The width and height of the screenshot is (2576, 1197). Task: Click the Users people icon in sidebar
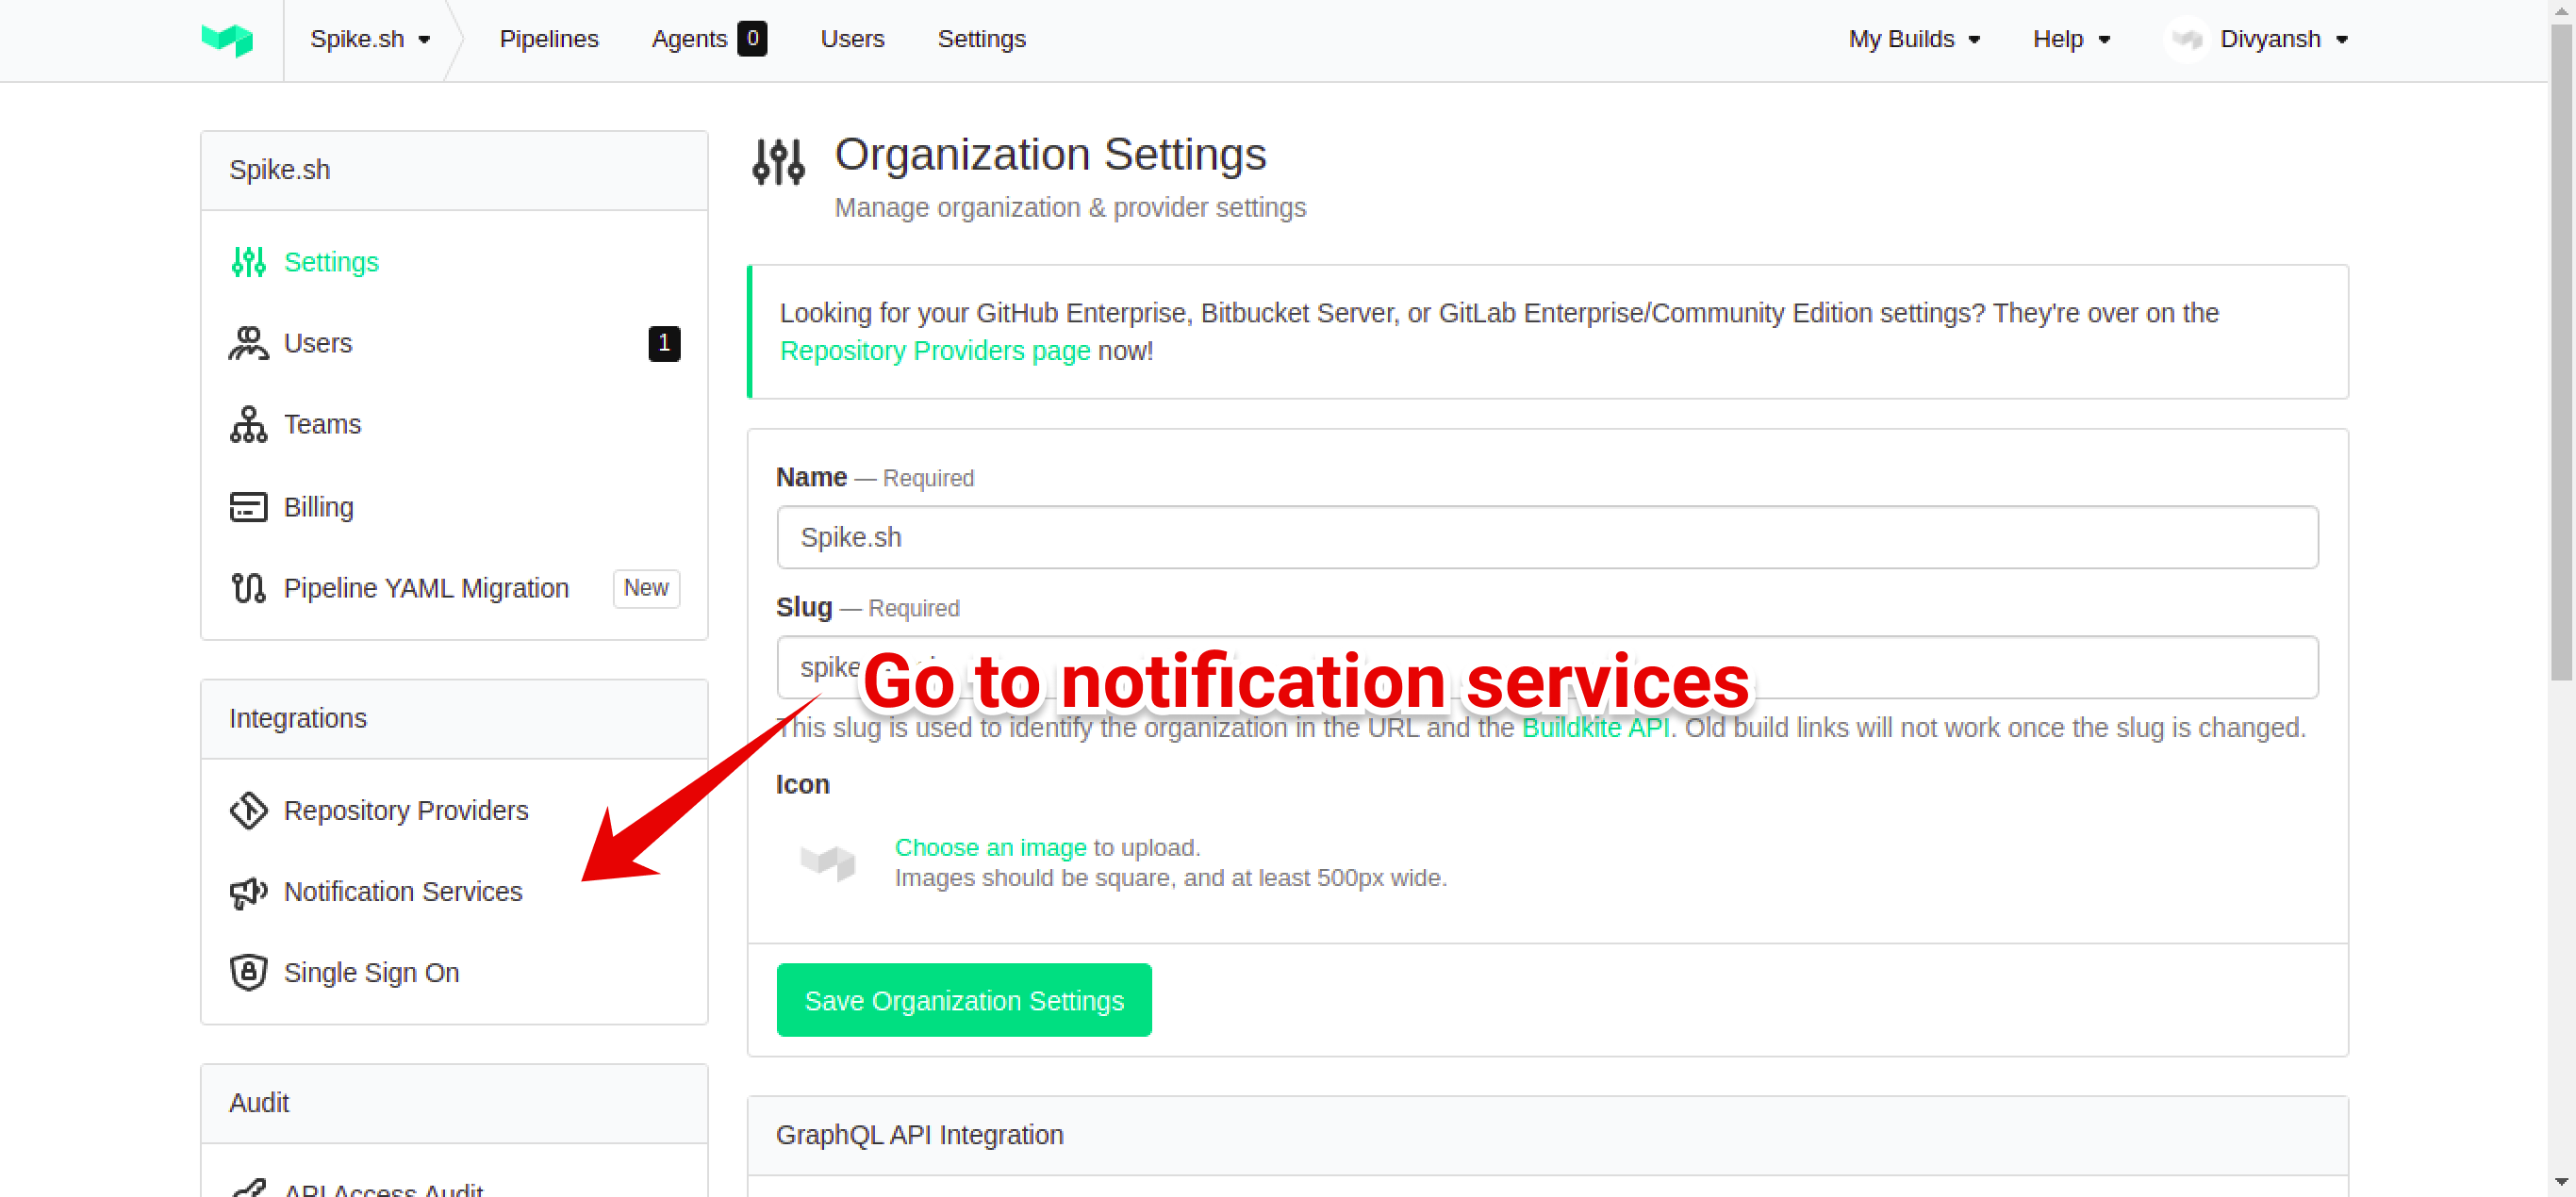248,343
